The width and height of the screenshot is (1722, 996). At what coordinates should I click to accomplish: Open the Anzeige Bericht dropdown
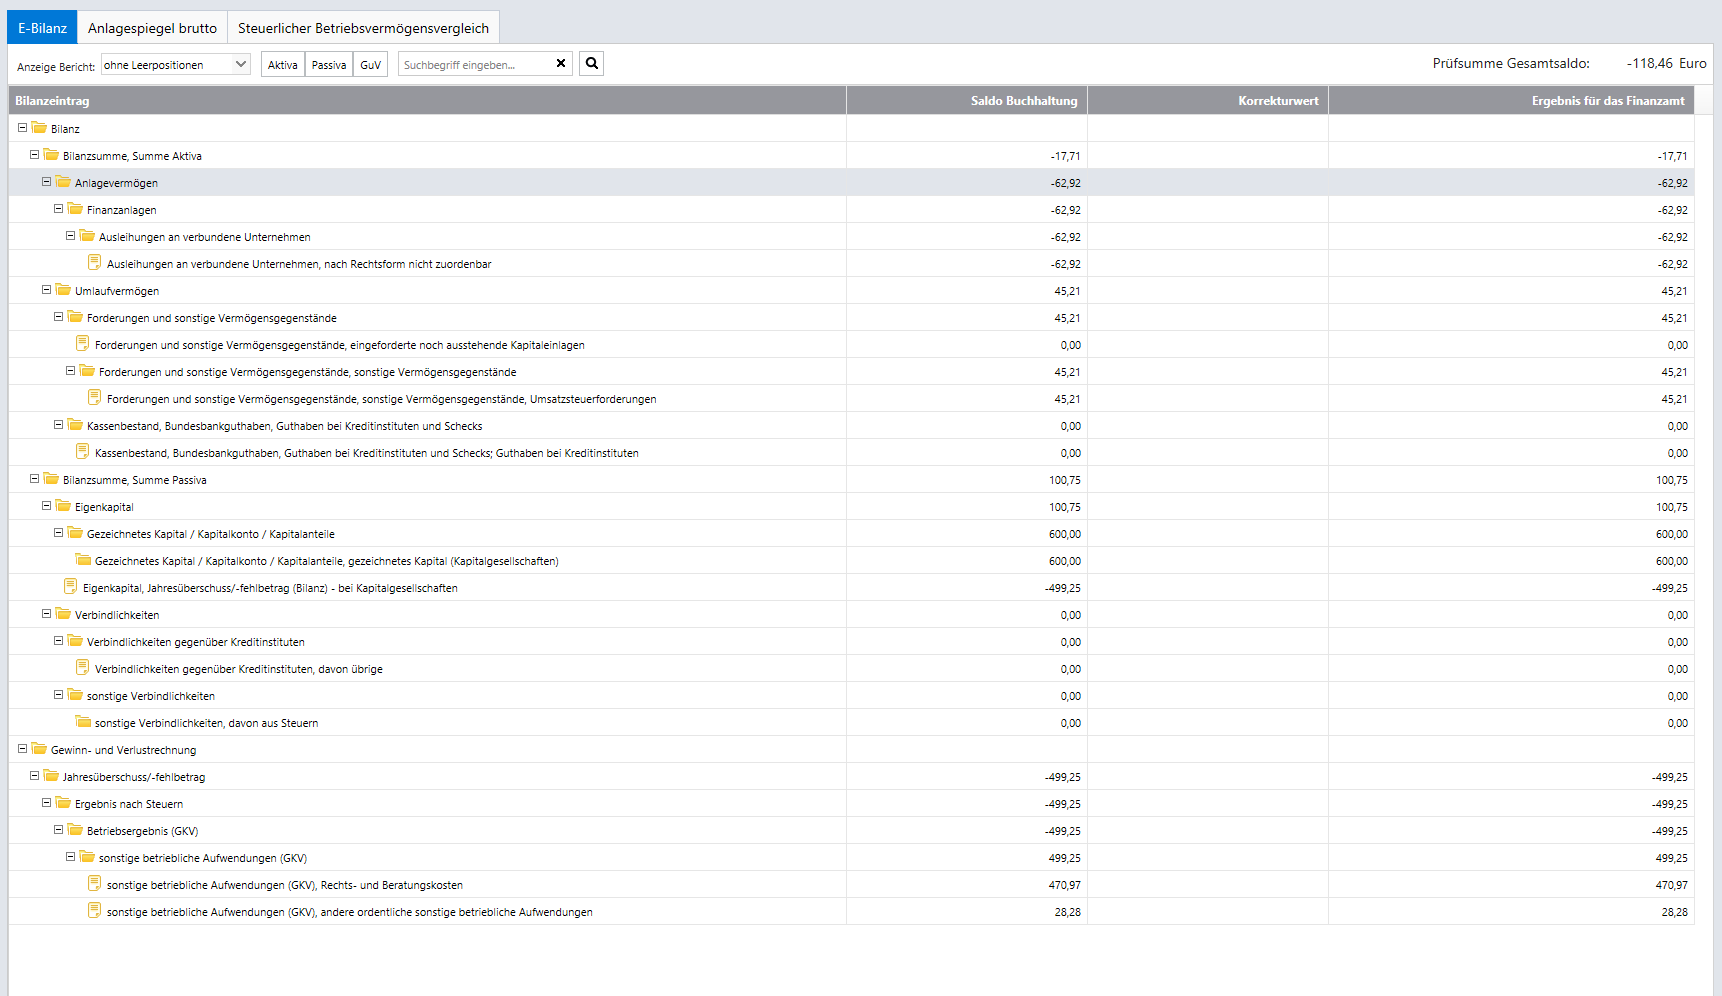click(175, 65)
